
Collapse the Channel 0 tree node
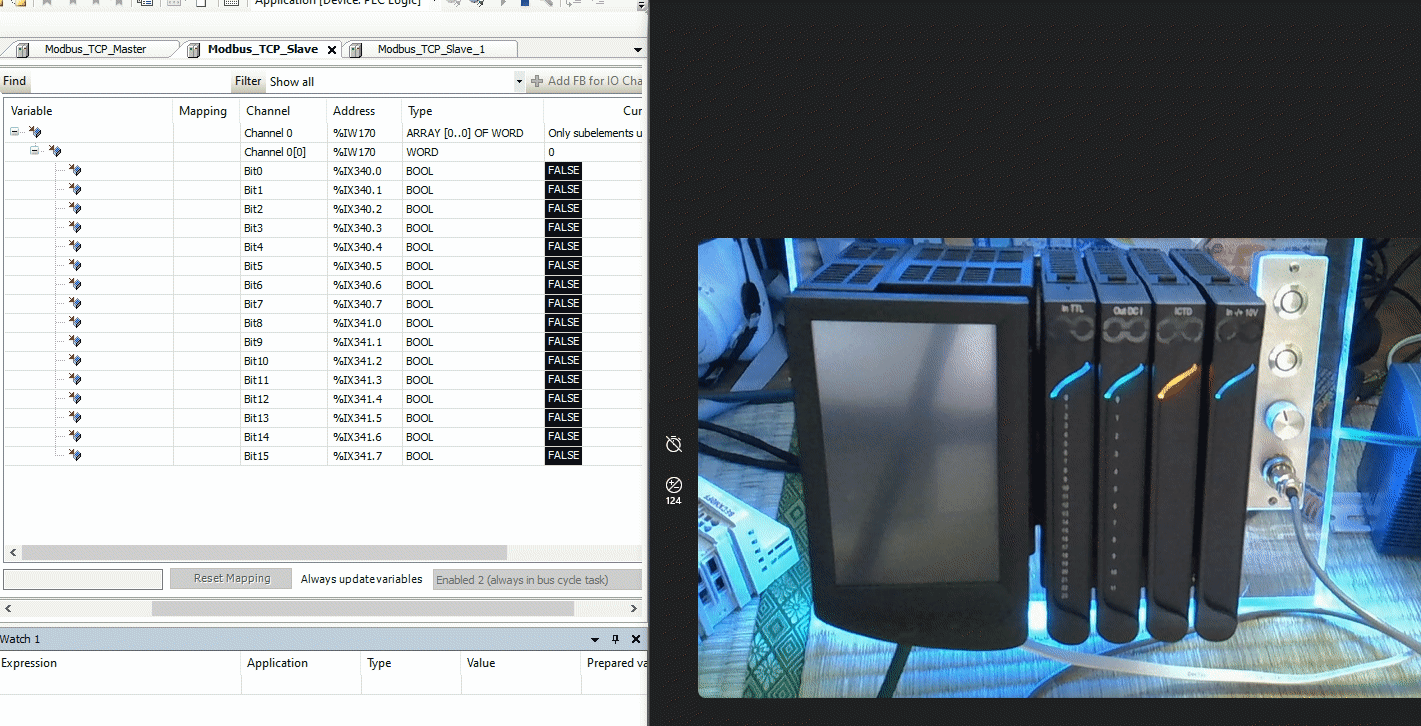coord(15,132)
